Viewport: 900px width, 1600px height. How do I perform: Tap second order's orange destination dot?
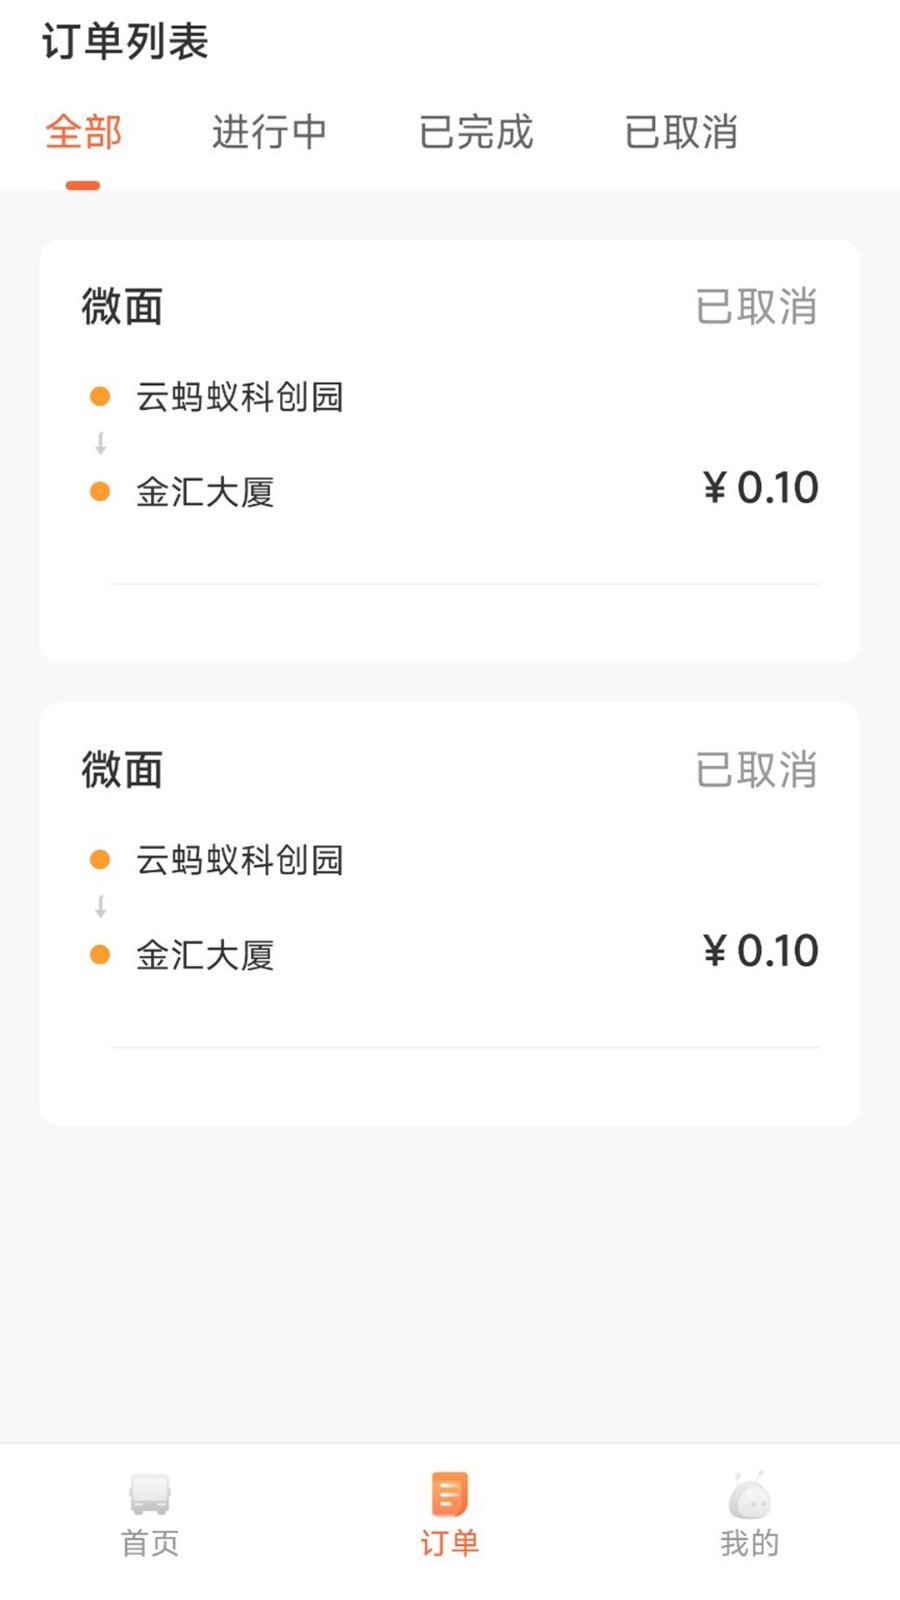(100, 955)
